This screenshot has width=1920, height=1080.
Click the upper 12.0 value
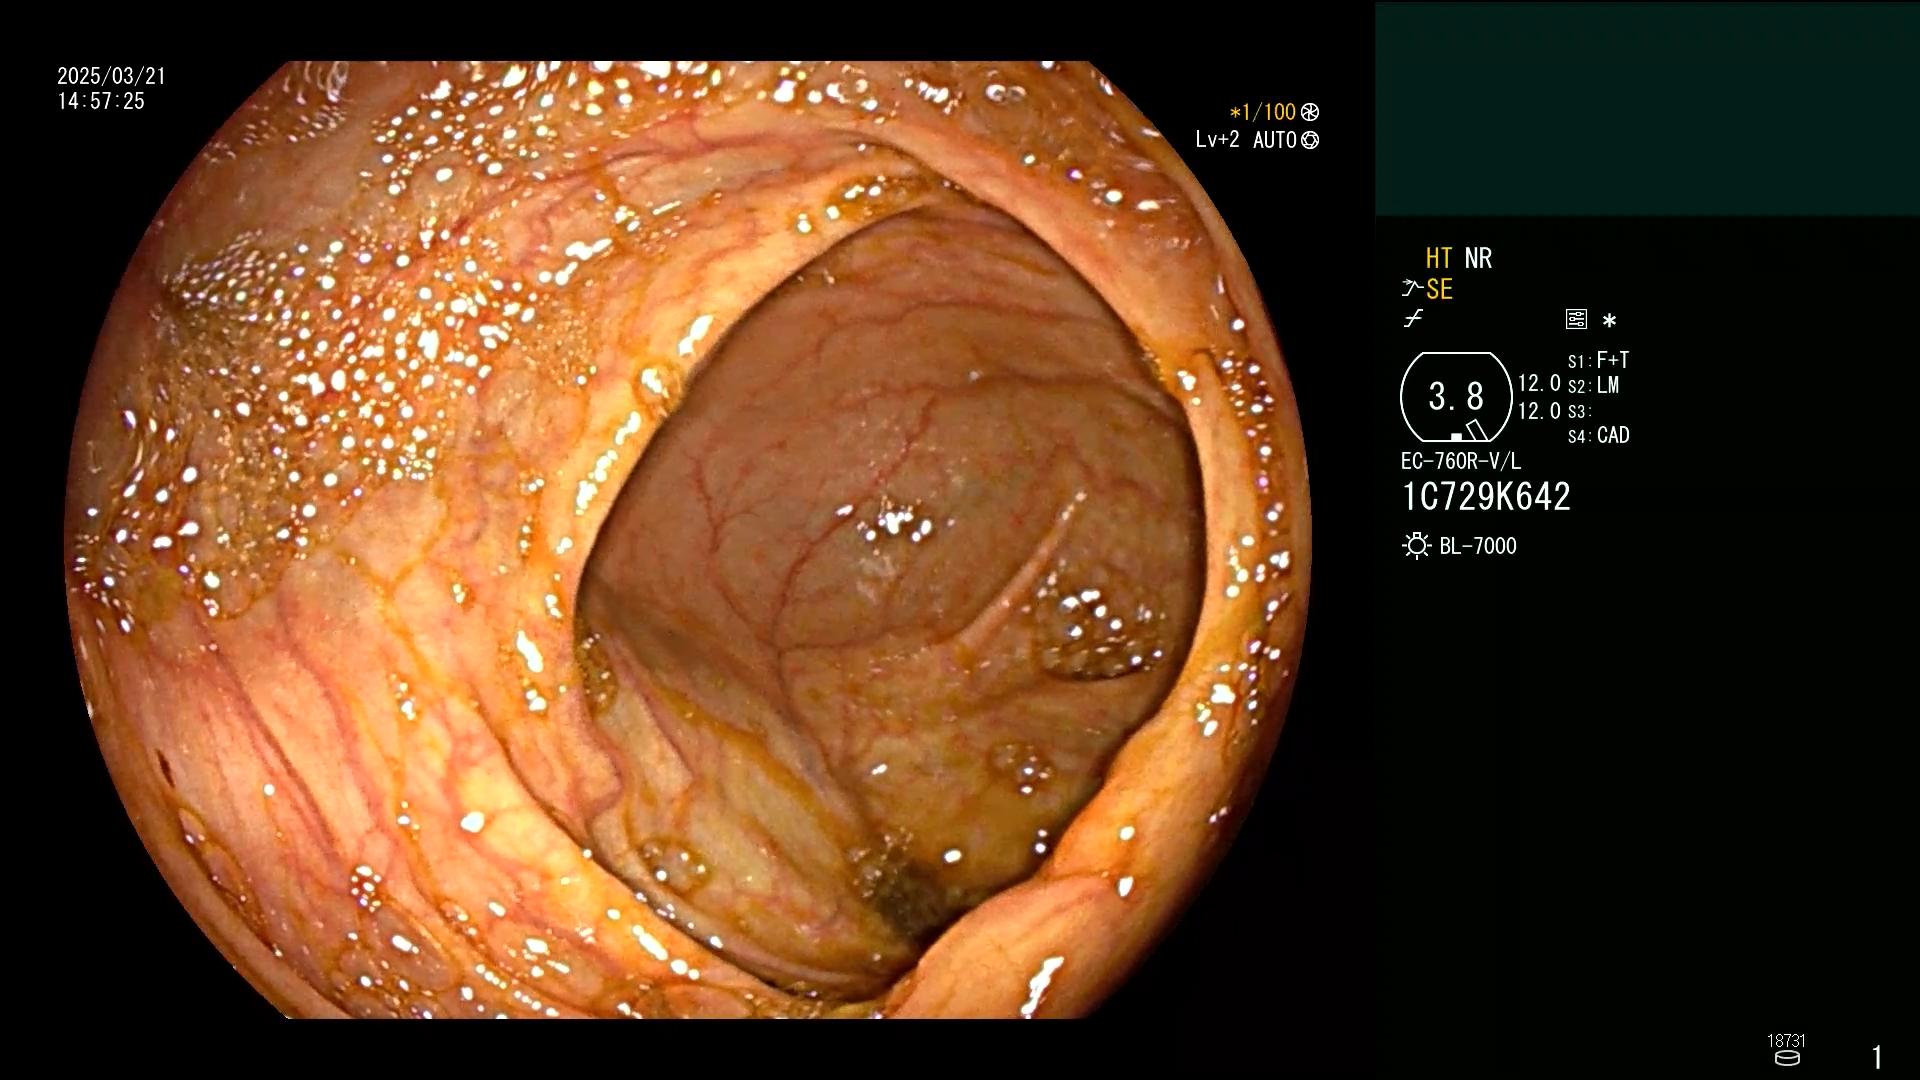click(1539, 383)
